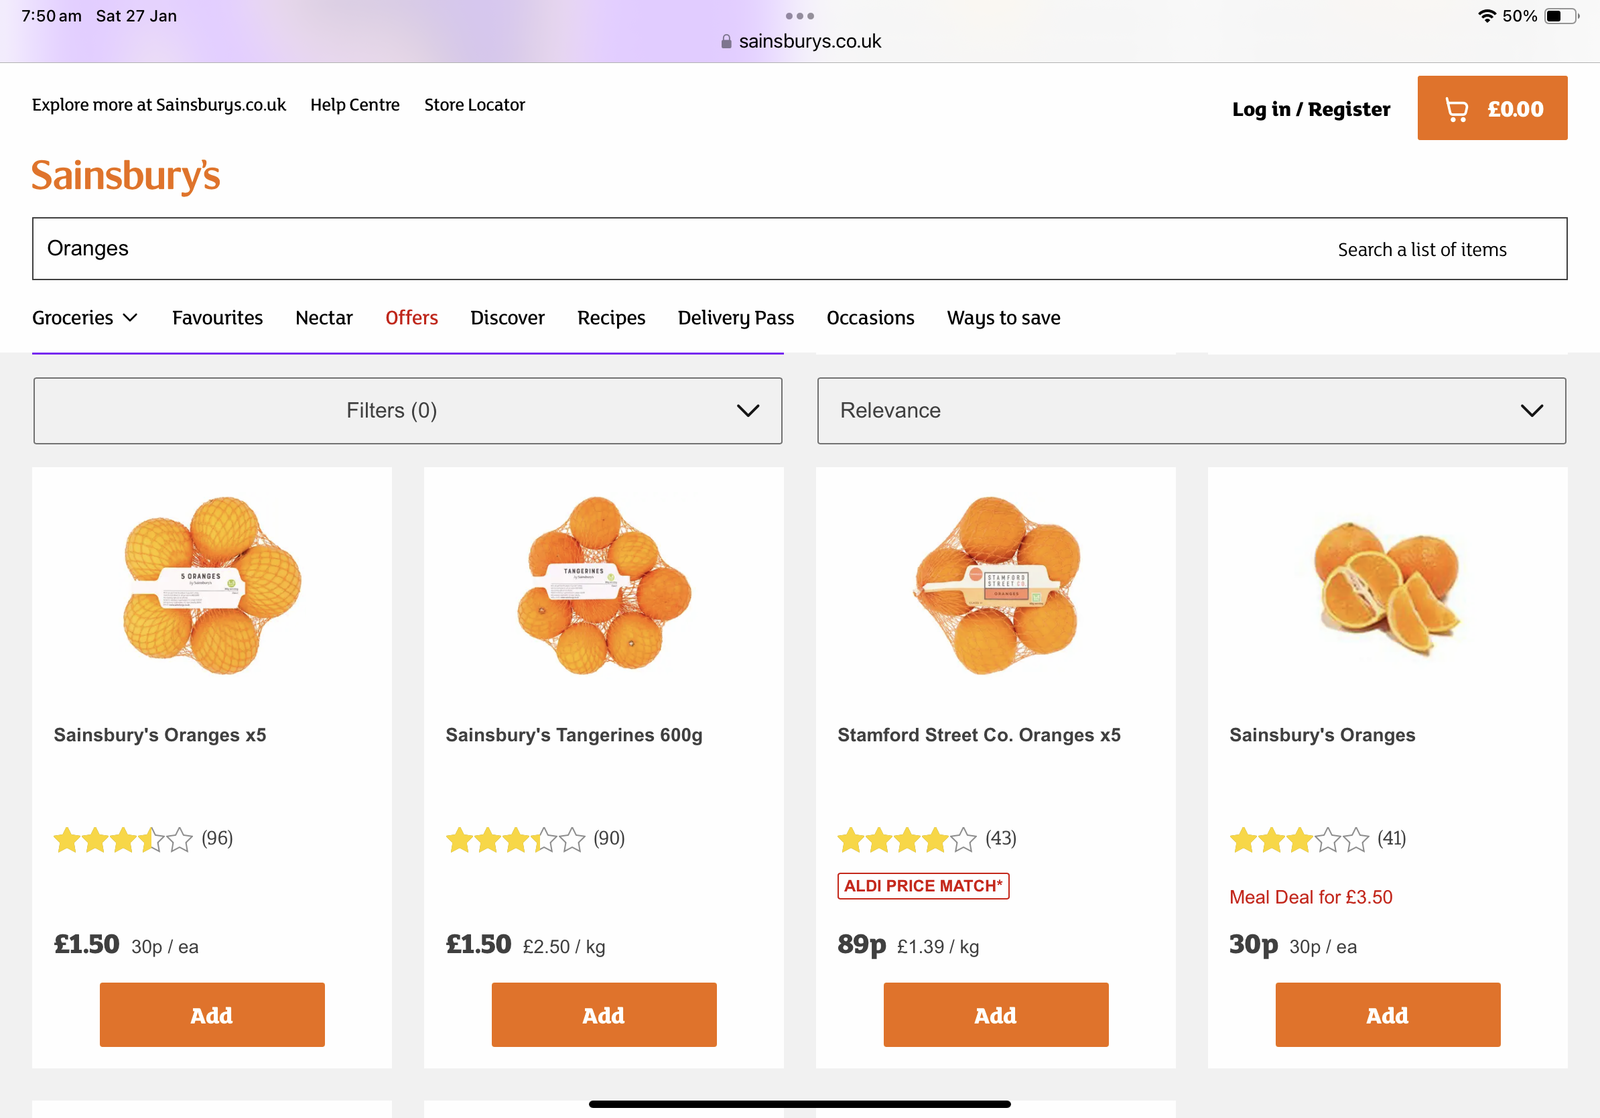
Task: Click the padlock icon beside sainsburys.co.uk
Action: click(726, 42)
